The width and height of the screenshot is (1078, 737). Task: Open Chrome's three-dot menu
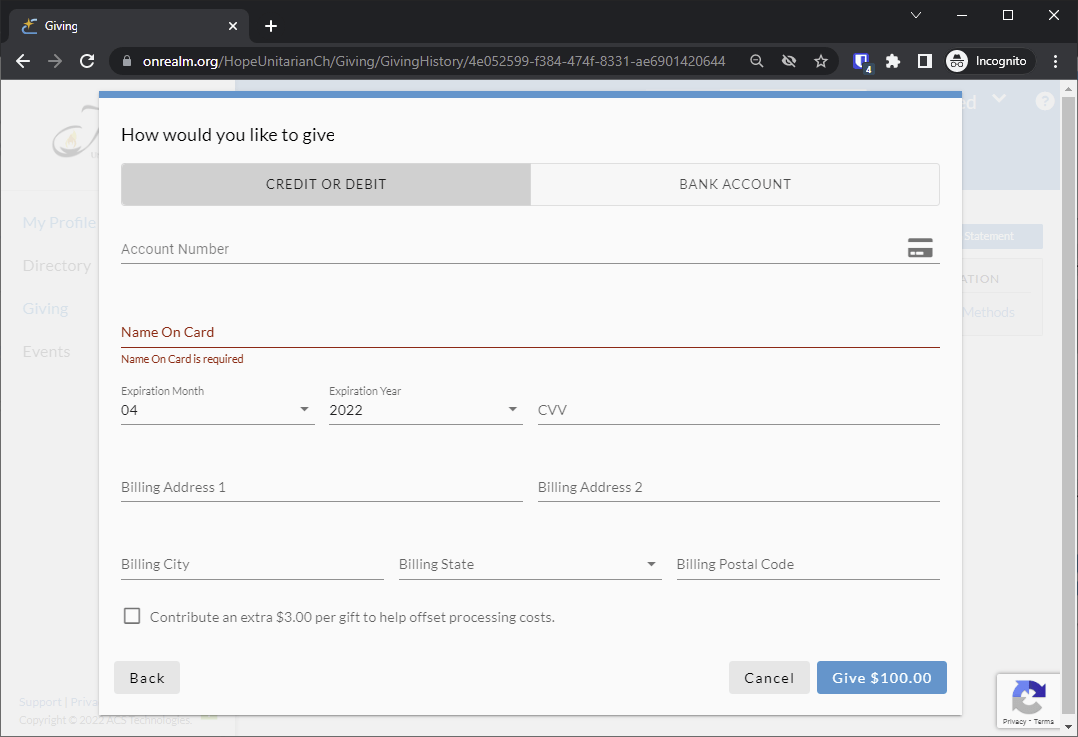coord(1055,61)
